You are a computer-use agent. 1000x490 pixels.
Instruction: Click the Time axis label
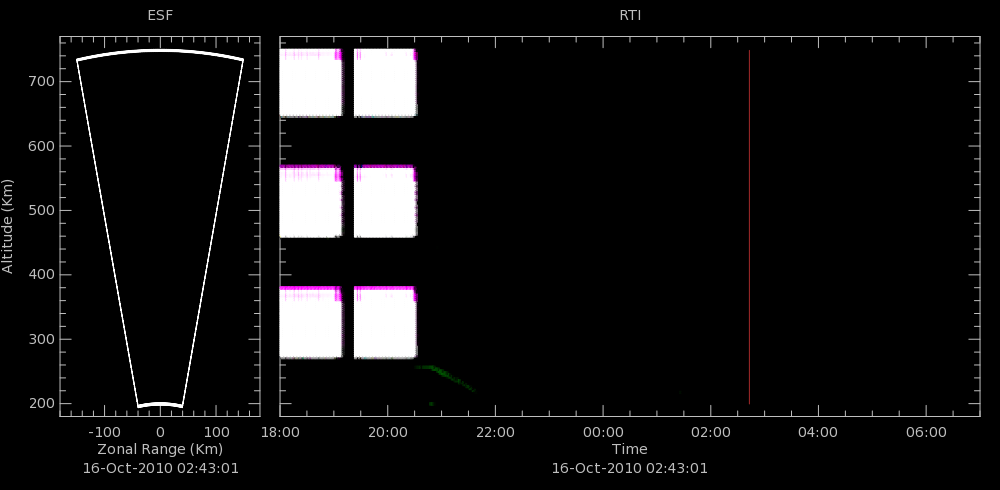(629, 449)
